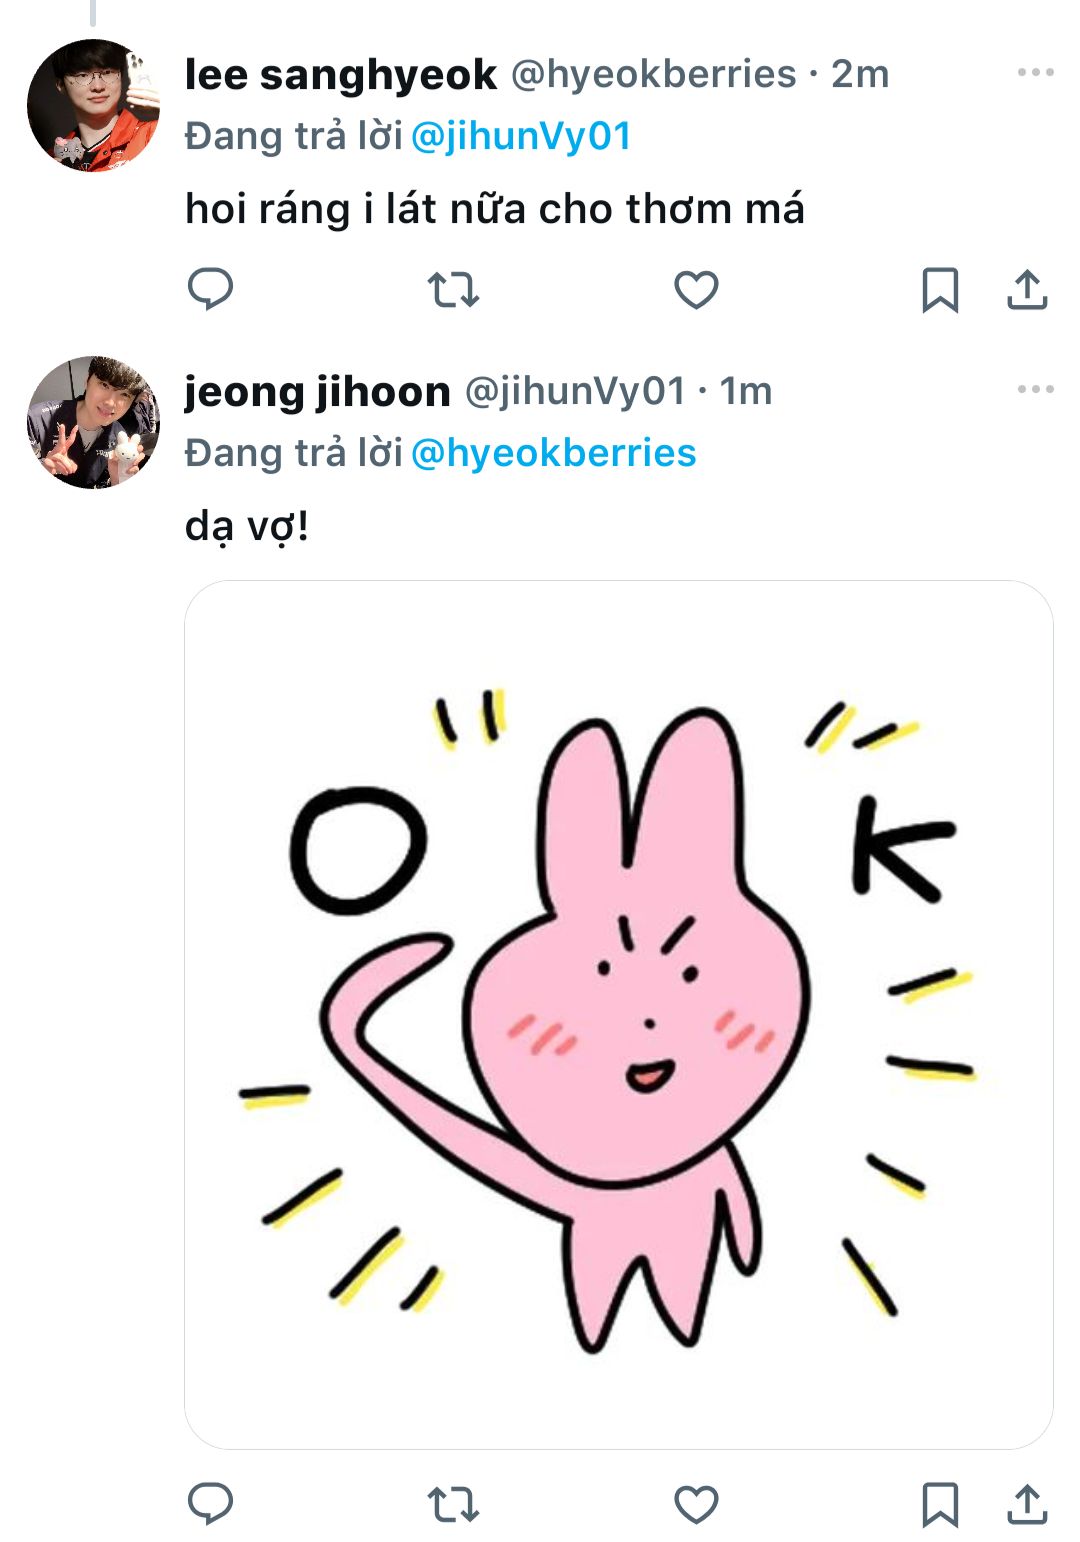
Task: Retweet jeong jihoon's tweet
Action: coord(453,1504)
